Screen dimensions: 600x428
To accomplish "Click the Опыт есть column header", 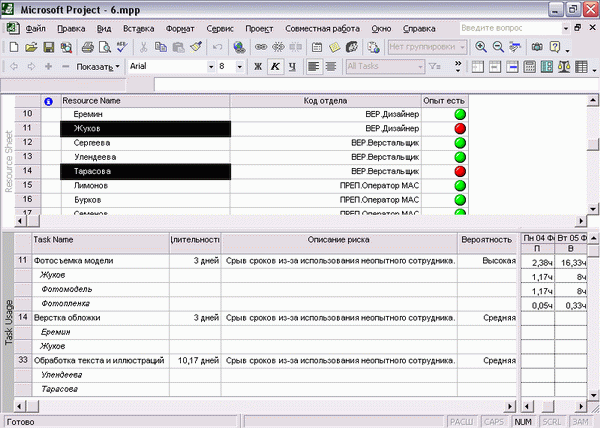I will point(445,101).
